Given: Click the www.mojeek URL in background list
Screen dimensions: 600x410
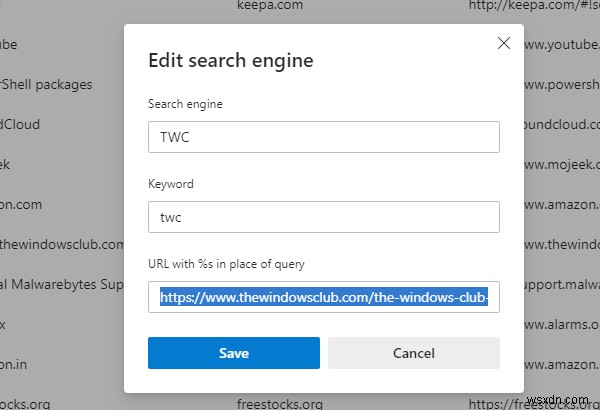Looking at the screenshot, I should pos(562,165).
